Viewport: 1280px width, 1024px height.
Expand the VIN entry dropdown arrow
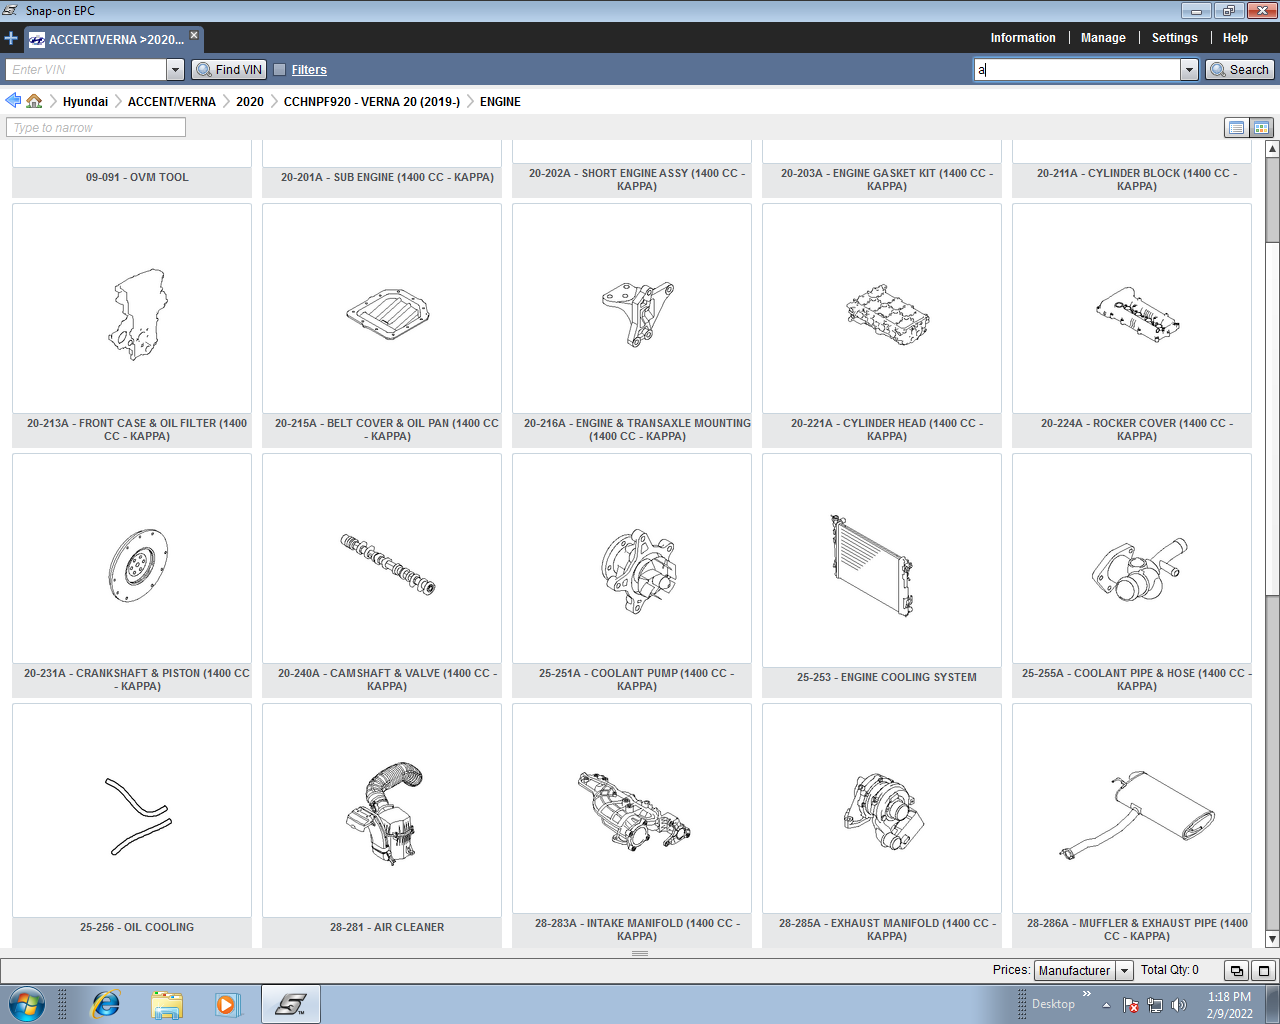(176, 70)
